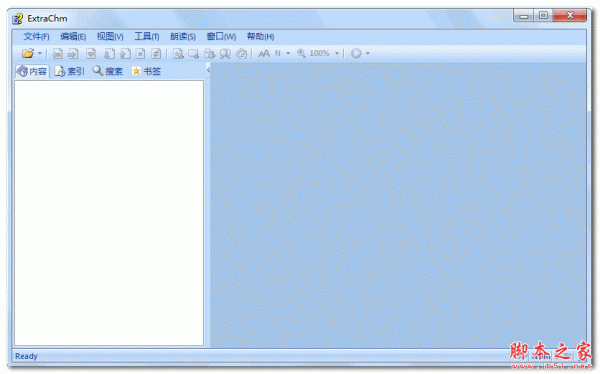Viewport: 600px width, 374px height.
Task: Switch to the 内容 tab
Action: click(33, 71)
